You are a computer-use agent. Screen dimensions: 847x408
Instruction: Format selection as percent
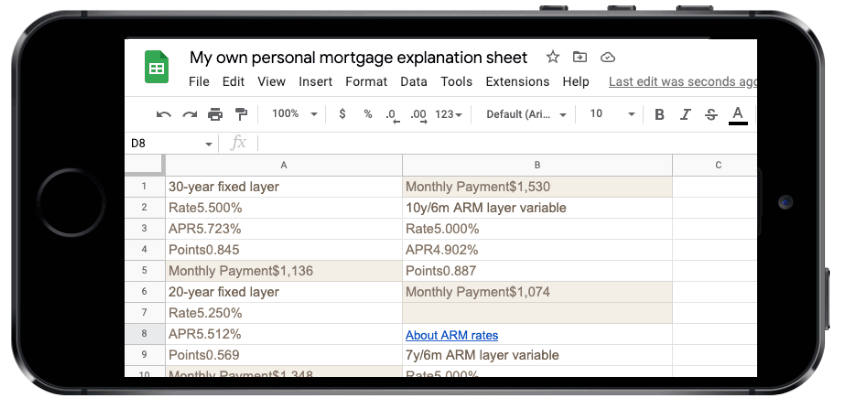368,114
